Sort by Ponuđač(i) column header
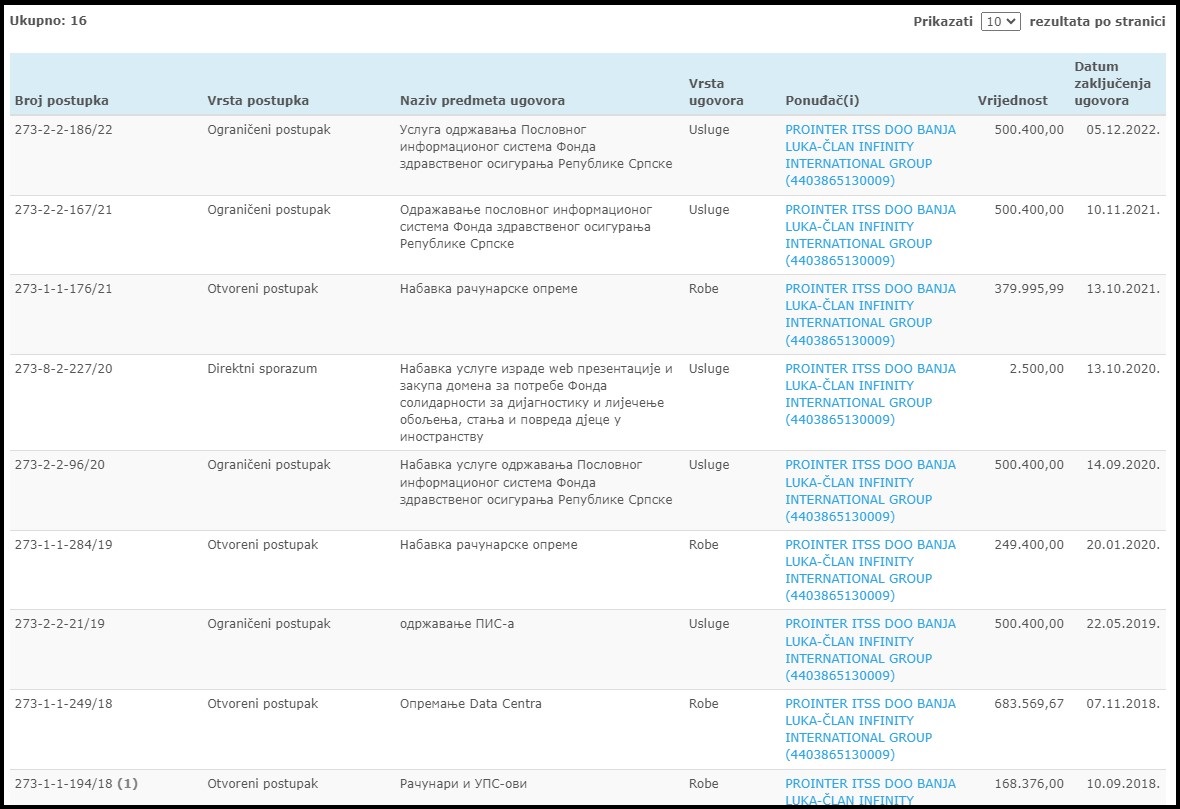This screenshot has width=1180, height=809. [x=822, y=100]
